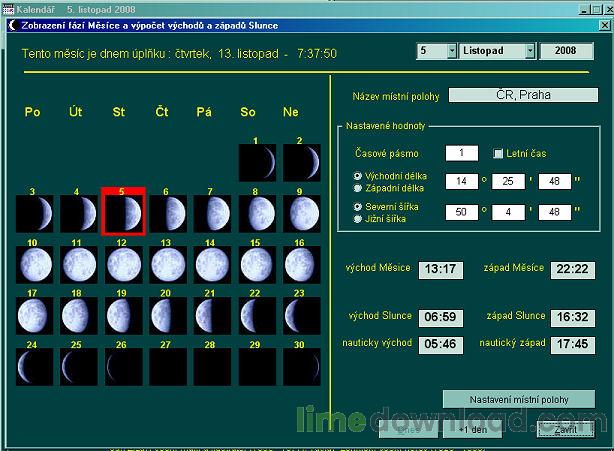Viewport: 614px width, 451px height.
Task: Click the Nastavení místní polohy button
Action: 518,399
